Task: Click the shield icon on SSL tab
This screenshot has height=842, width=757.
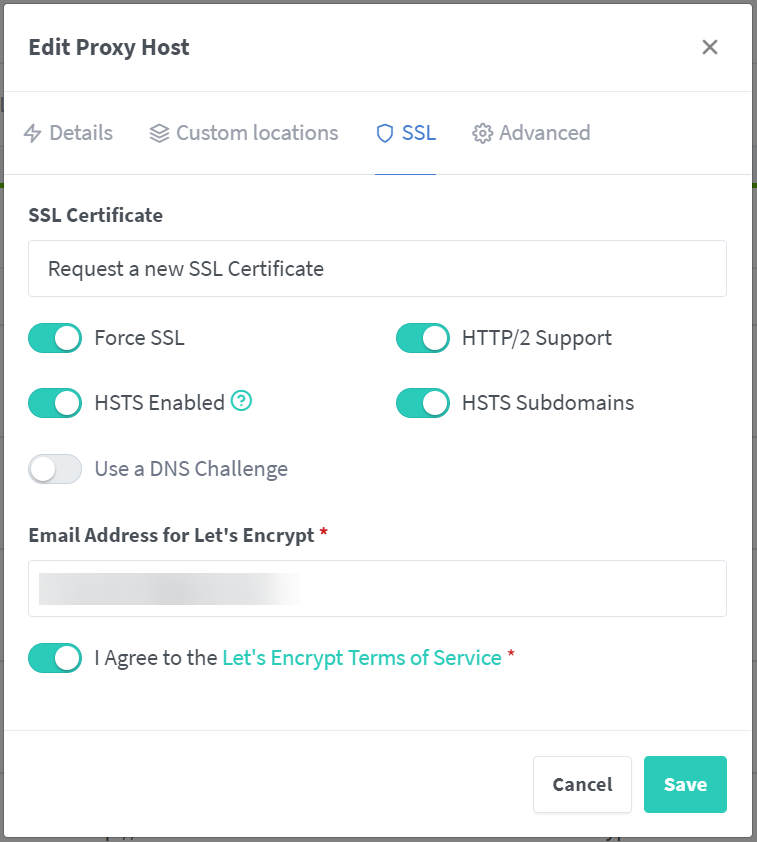Action: (x=385, y=133)
